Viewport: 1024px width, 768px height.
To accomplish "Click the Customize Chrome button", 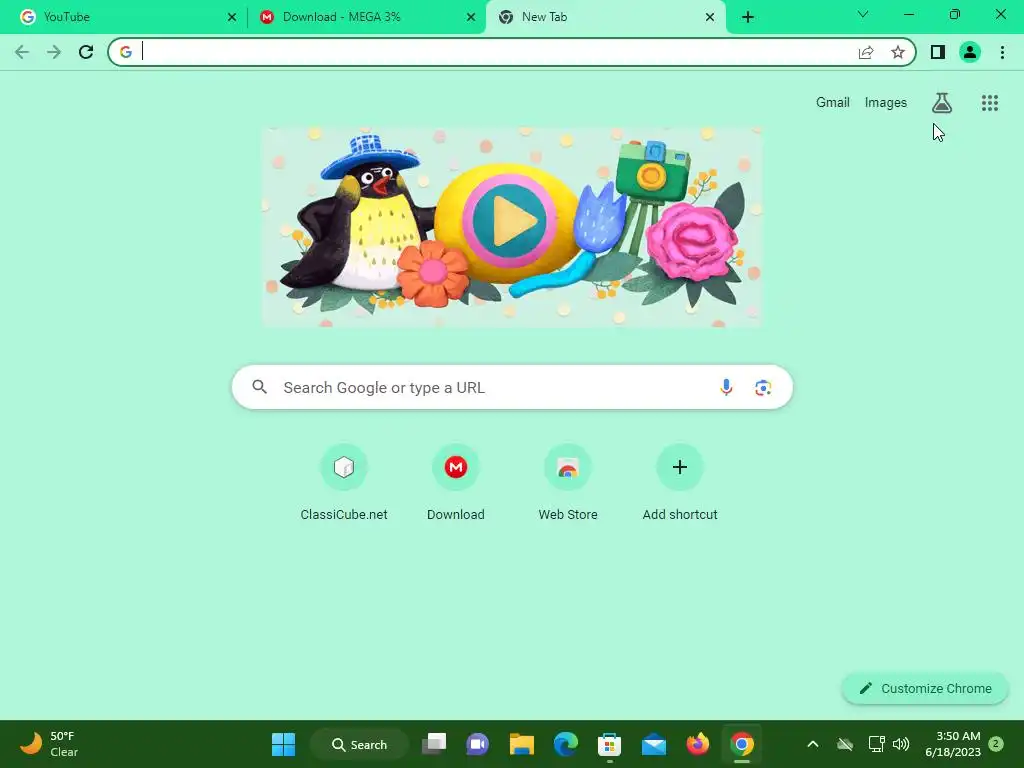I will (x=925, y=688).
